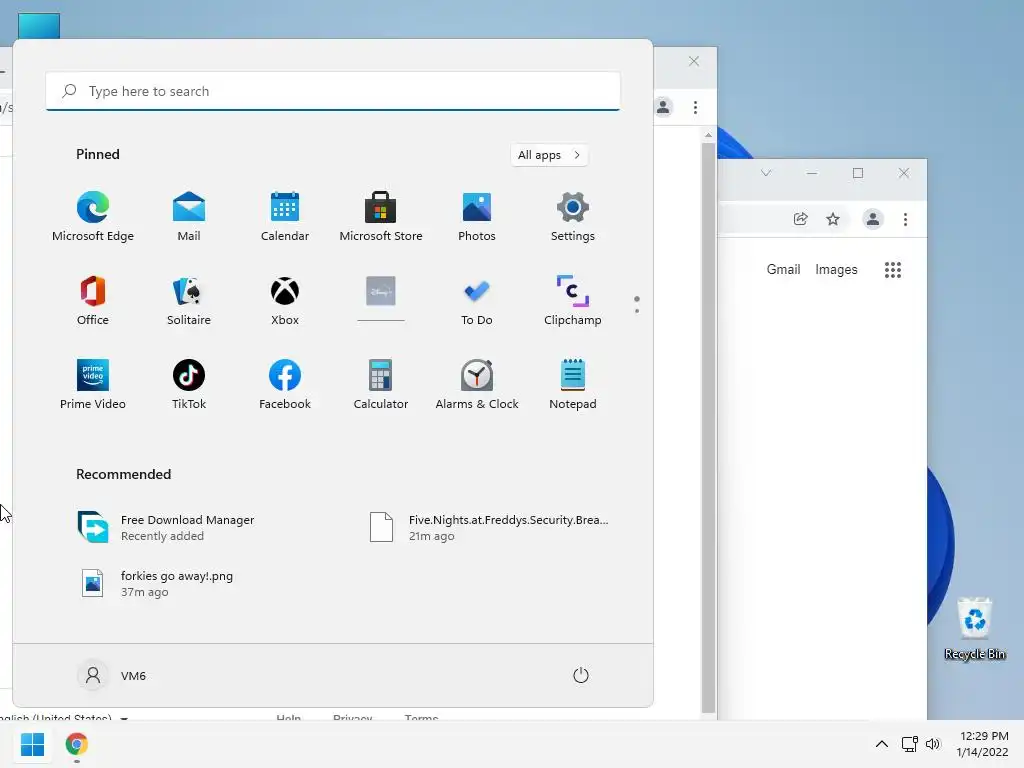Launch the Office app
The image size is (1024, 768).
[x=93, y=300]
